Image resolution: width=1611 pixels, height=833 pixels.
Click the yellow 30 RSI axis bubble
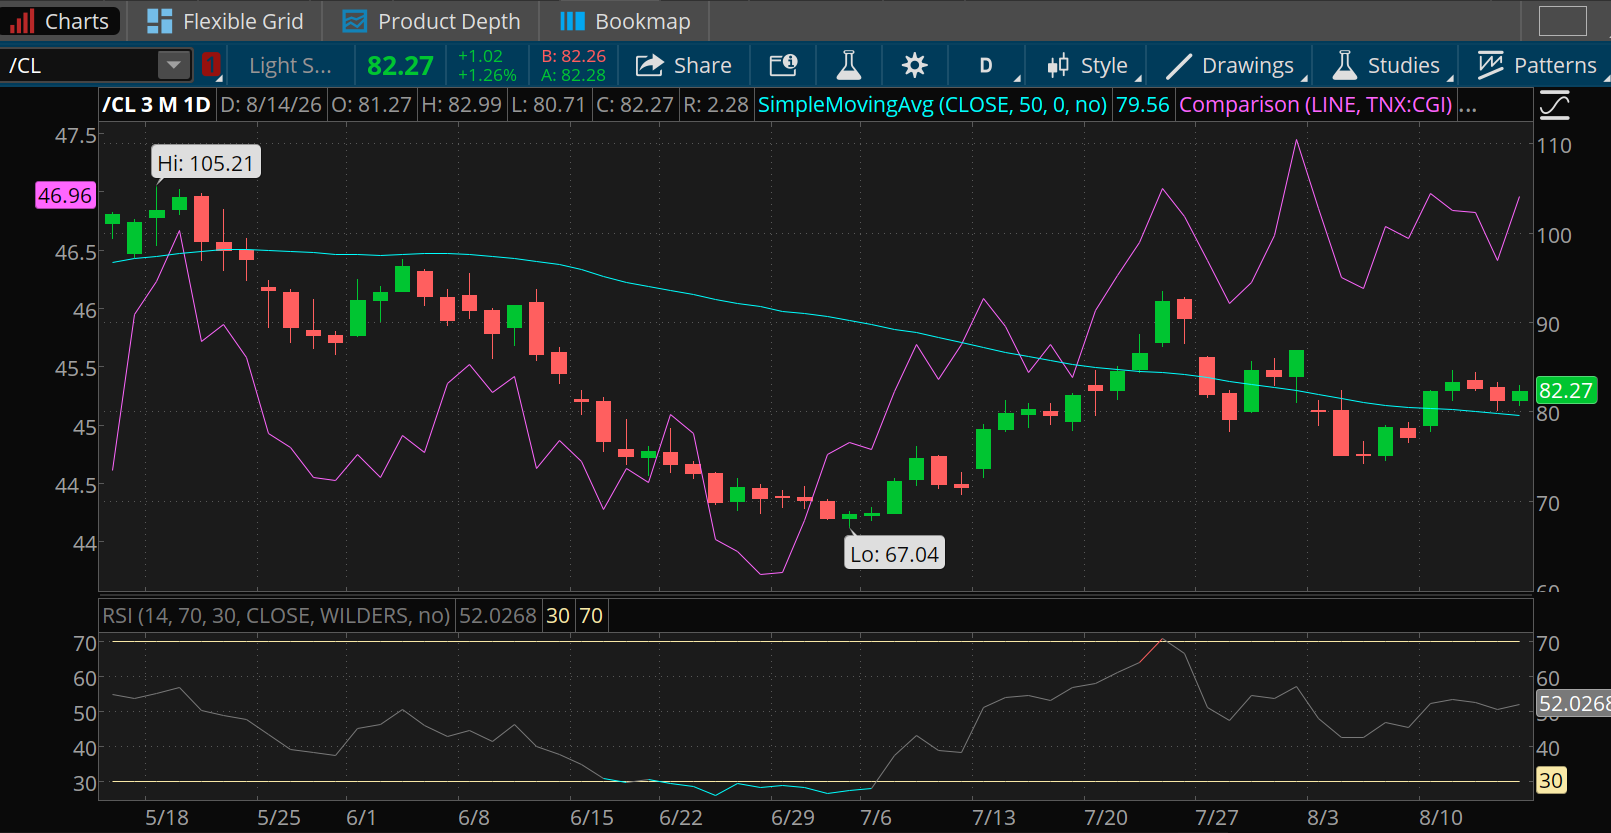(1550, 781)
